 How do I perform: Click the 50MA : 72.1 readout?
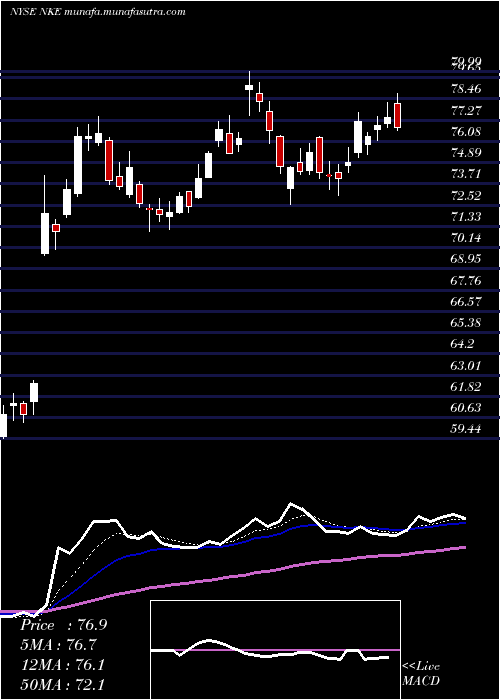click(63, 684)
